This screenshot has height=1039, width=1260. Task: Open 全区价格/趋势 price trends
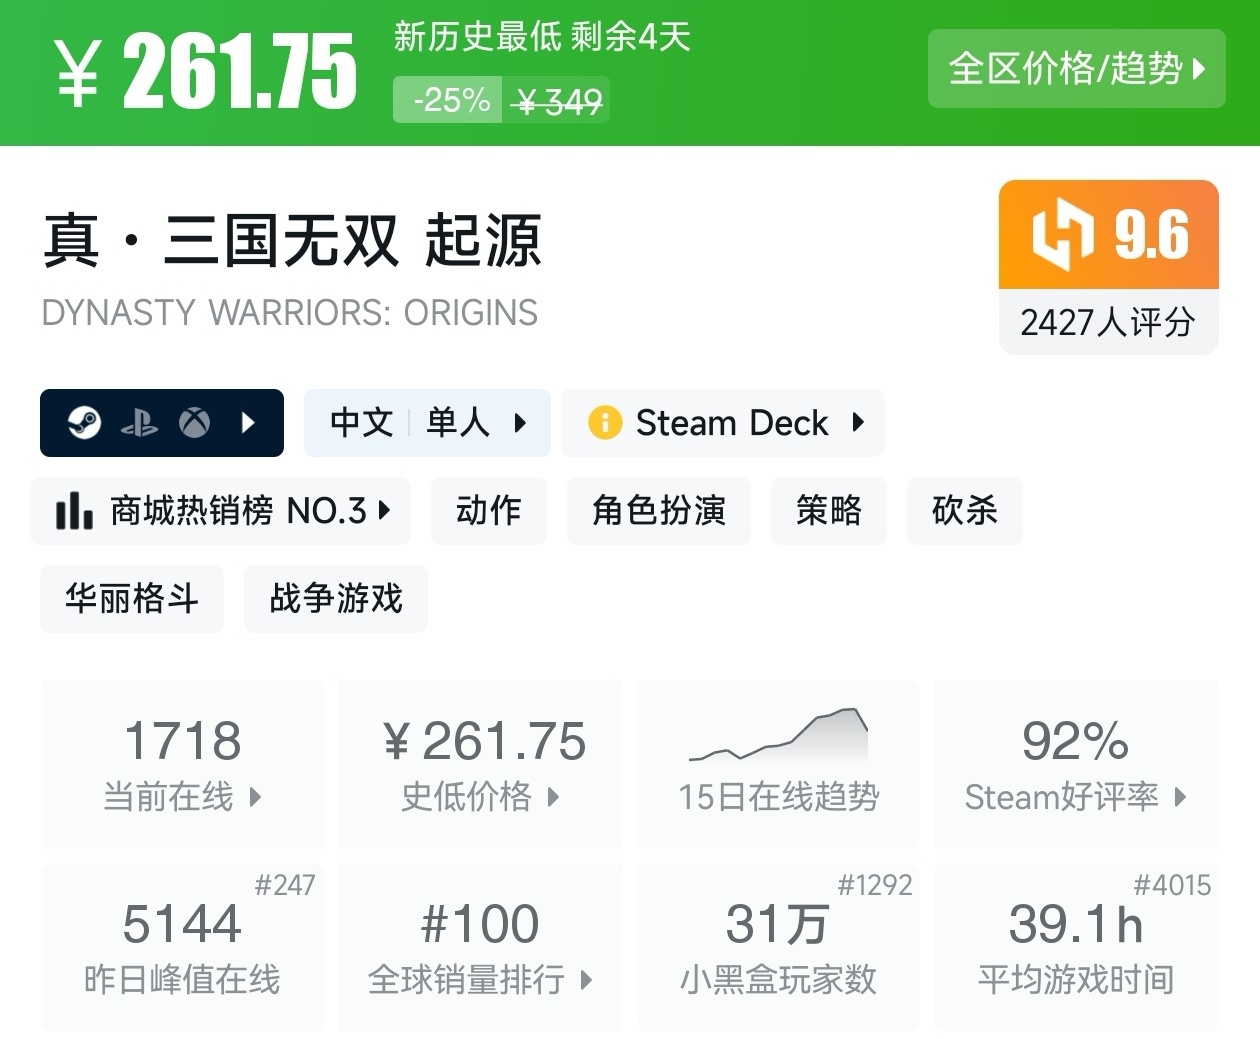coord(1076,69)
